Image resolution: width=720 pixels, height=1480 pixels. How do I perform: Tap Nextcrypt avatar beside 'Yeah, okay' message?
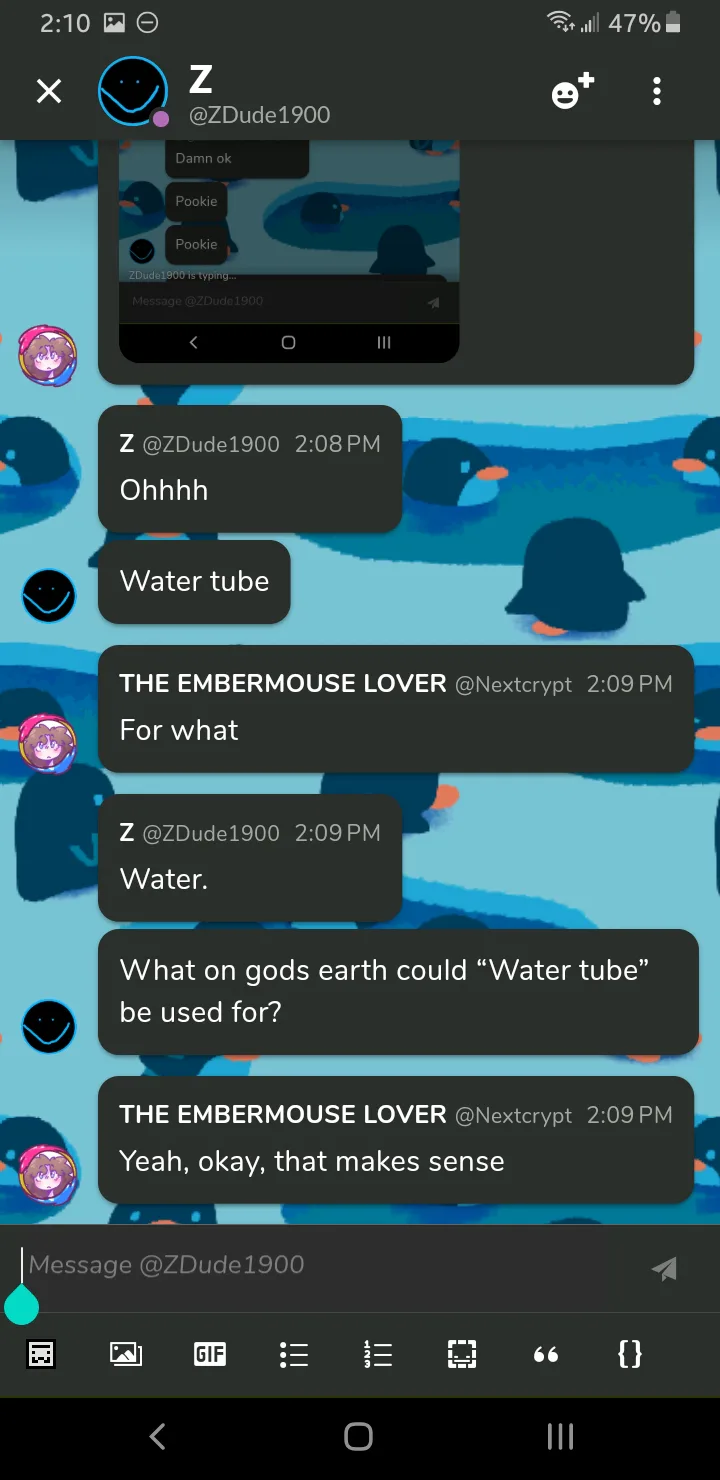point(48,1173)
